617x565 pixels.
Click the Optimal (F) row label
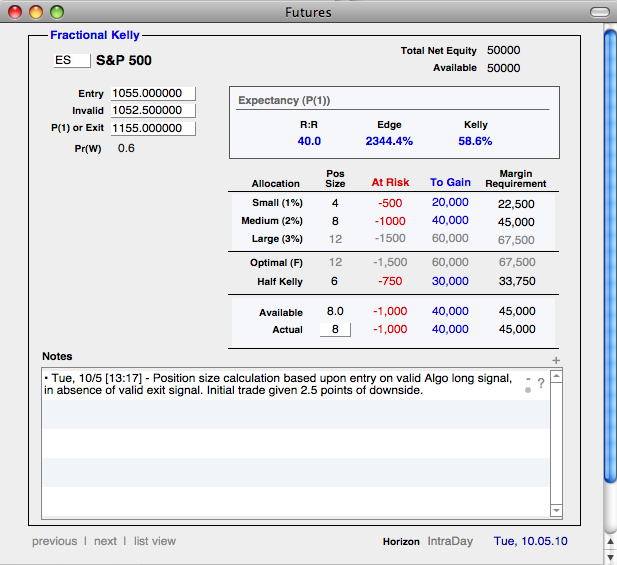coord(276,263)
